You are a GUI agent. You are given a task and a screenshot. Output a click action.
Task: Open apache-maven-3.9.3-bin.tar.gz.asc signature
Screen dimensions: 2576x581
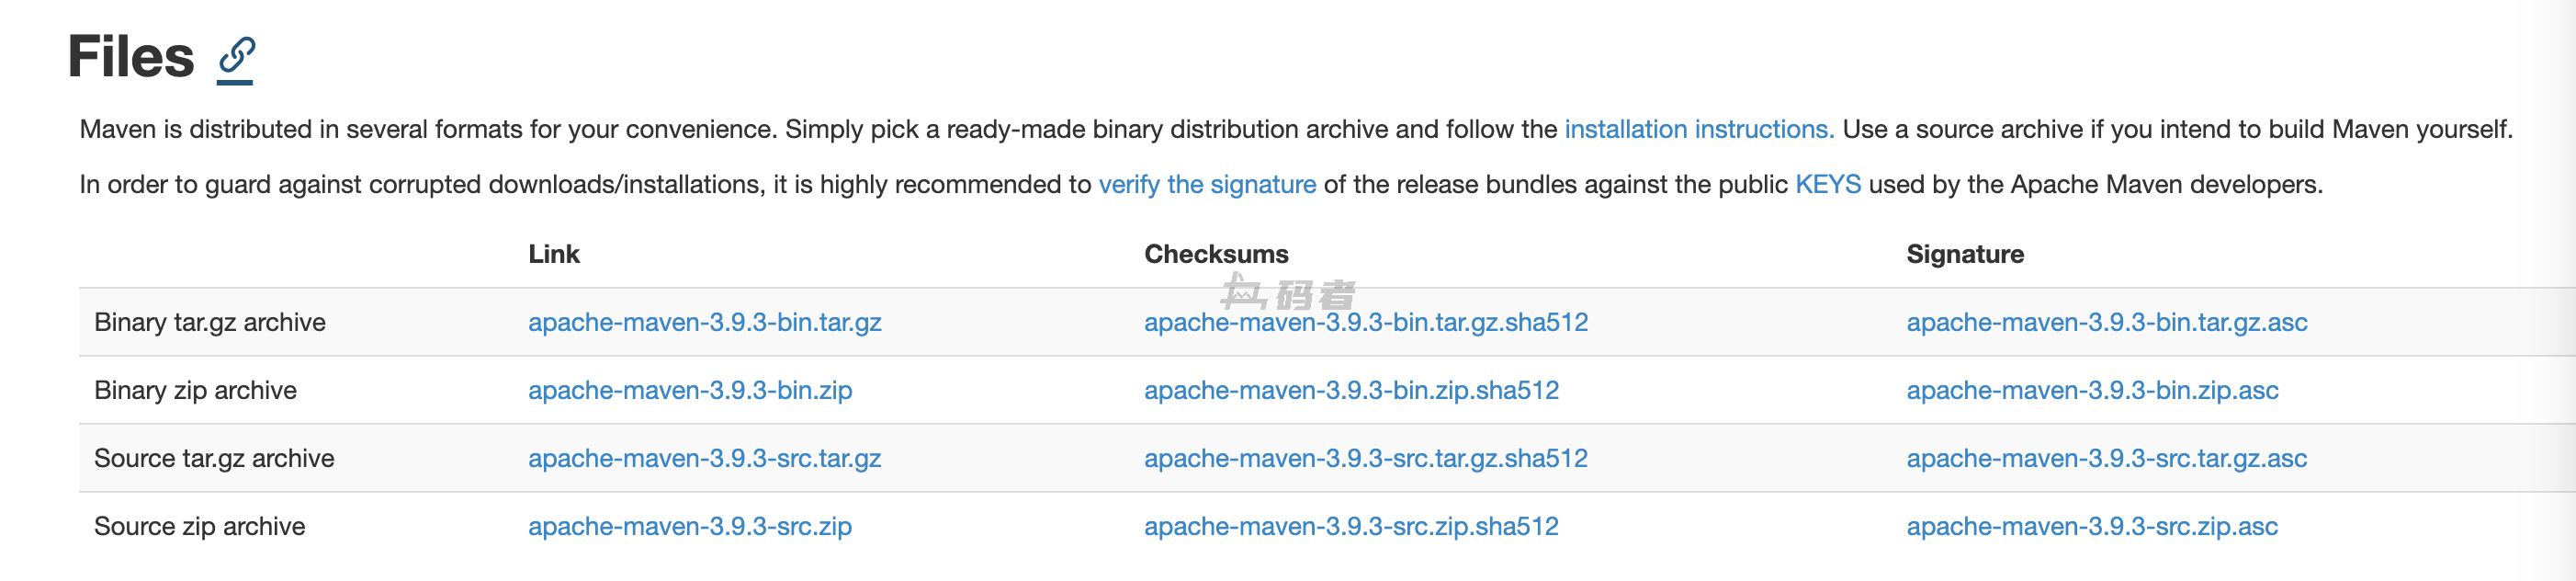point(2107,322)
